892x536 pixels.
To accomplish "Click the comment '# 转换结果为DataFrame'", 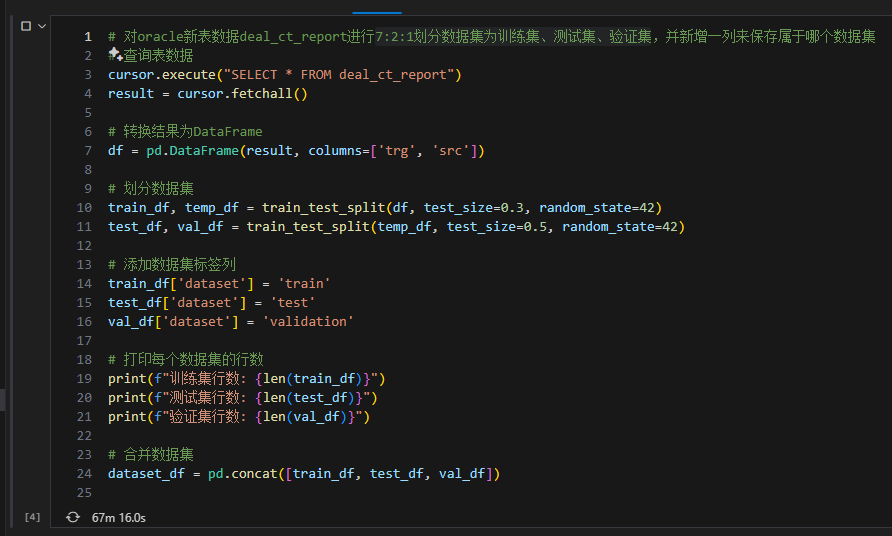I will coord(185,131).
